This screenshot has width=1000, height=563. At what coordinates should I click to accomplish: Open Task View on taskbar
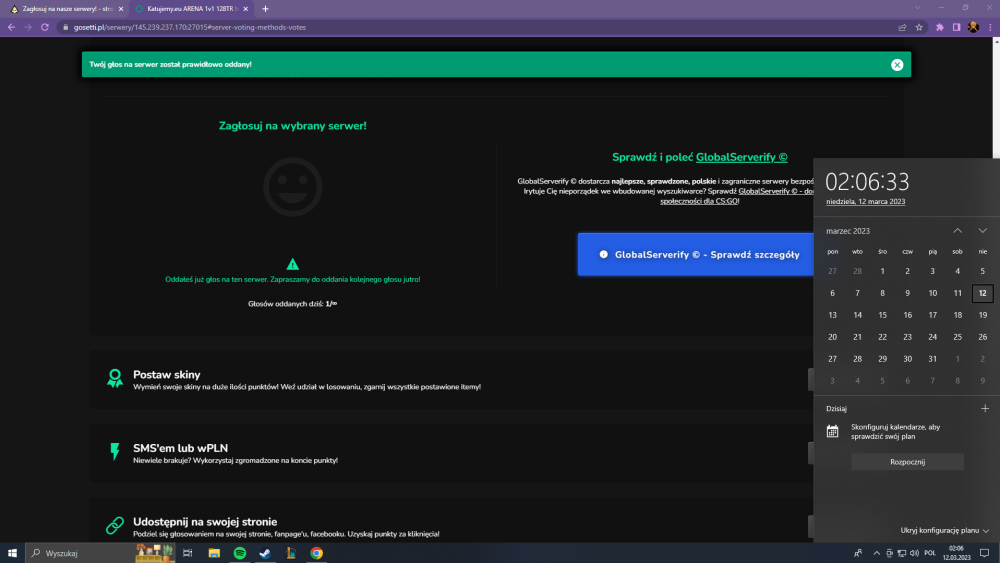pyautogui.click(x=188, y=553)
